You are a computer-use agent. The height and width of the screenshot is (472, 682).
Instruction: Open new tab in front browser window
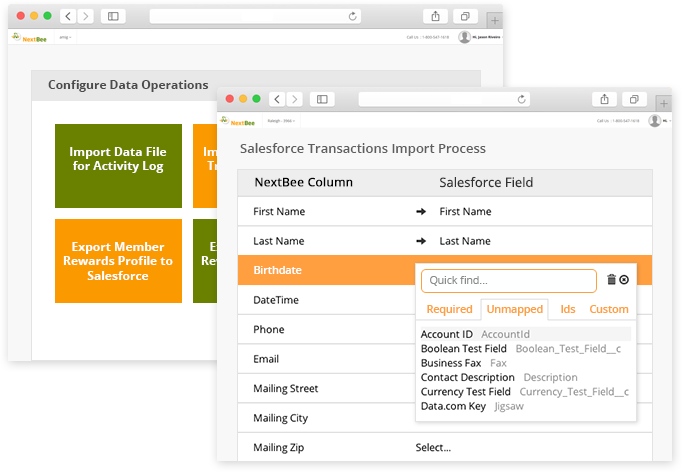(x=664, y=104)
